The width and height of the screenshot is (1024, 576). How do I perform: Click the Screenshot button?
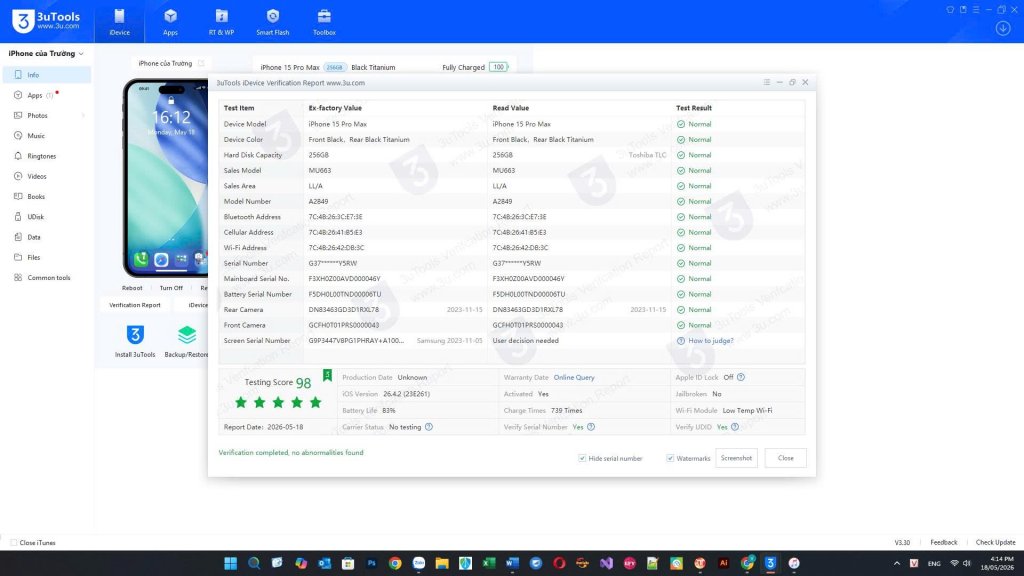tap(736, 458)
